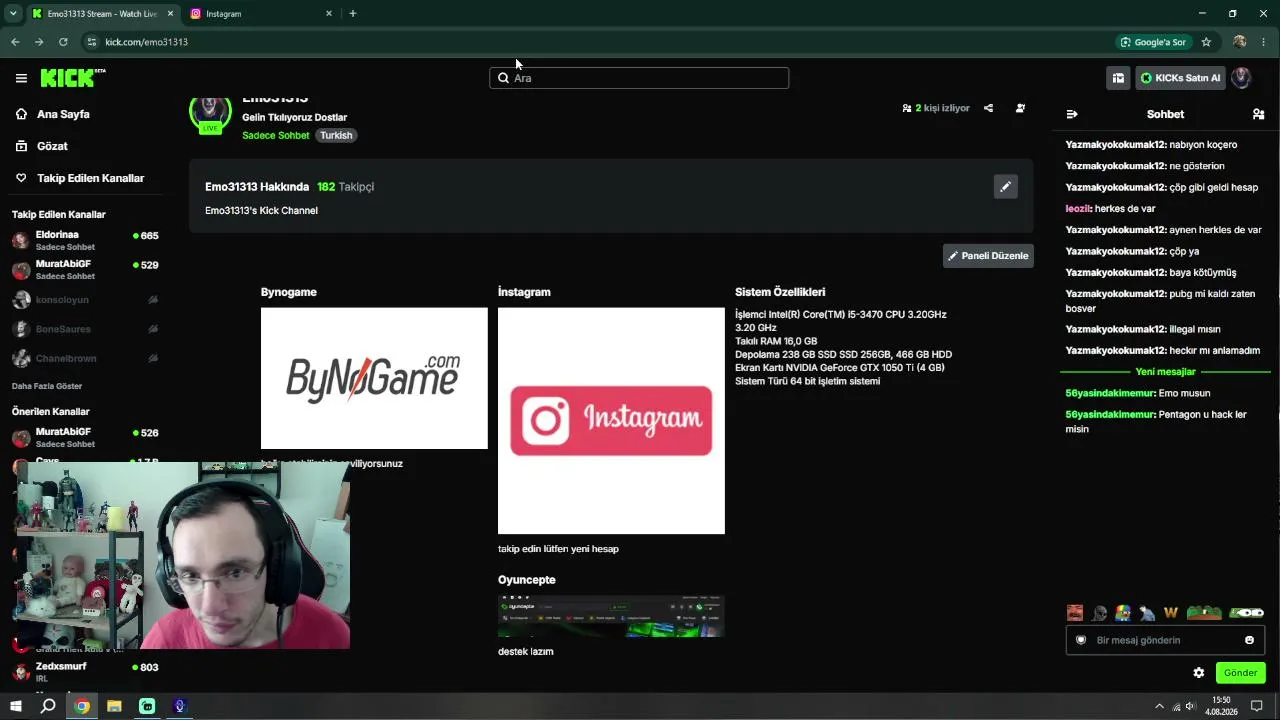Screen dimensions: 1280x720
Task: Open Eldorinaa's channel in the sidebar
Action: pyautogui.click(x=85, y=240)
